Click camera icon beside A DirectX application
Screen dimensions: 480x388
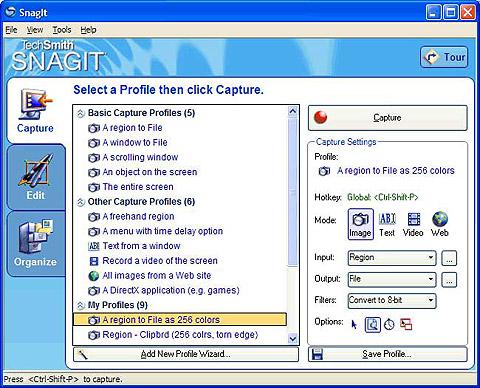pos(94,291)
